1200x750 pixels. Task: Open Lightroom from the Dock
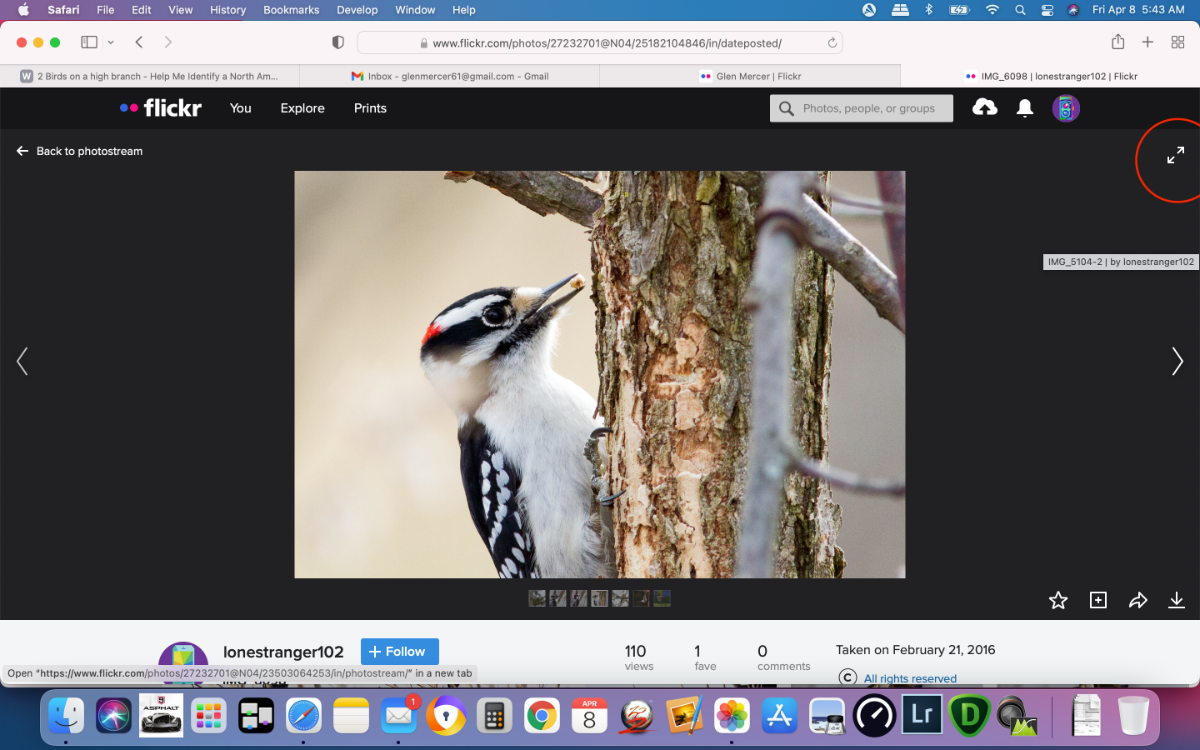coord(920,716)
